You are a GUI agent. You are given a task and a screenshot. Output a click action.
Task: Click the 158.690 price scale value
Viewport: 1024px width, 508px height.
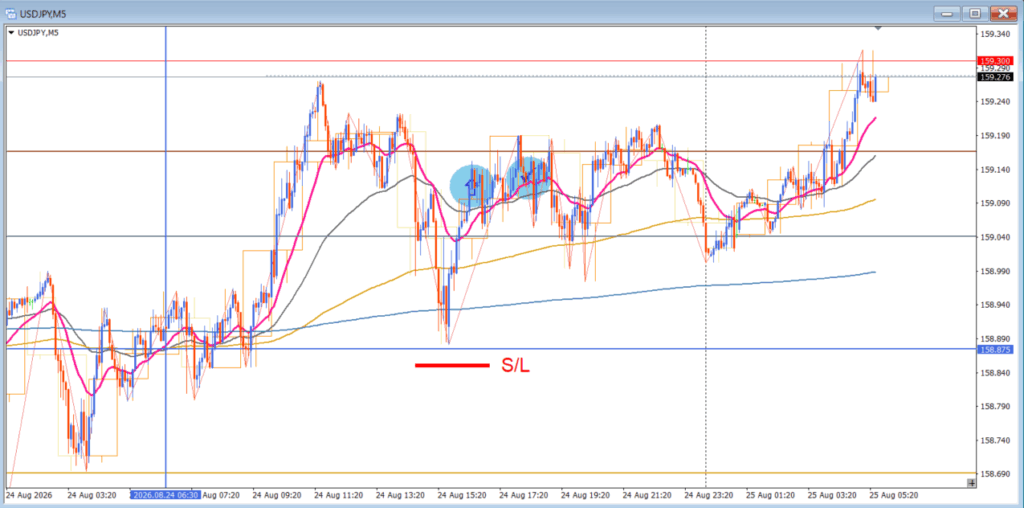pos(995,474)
